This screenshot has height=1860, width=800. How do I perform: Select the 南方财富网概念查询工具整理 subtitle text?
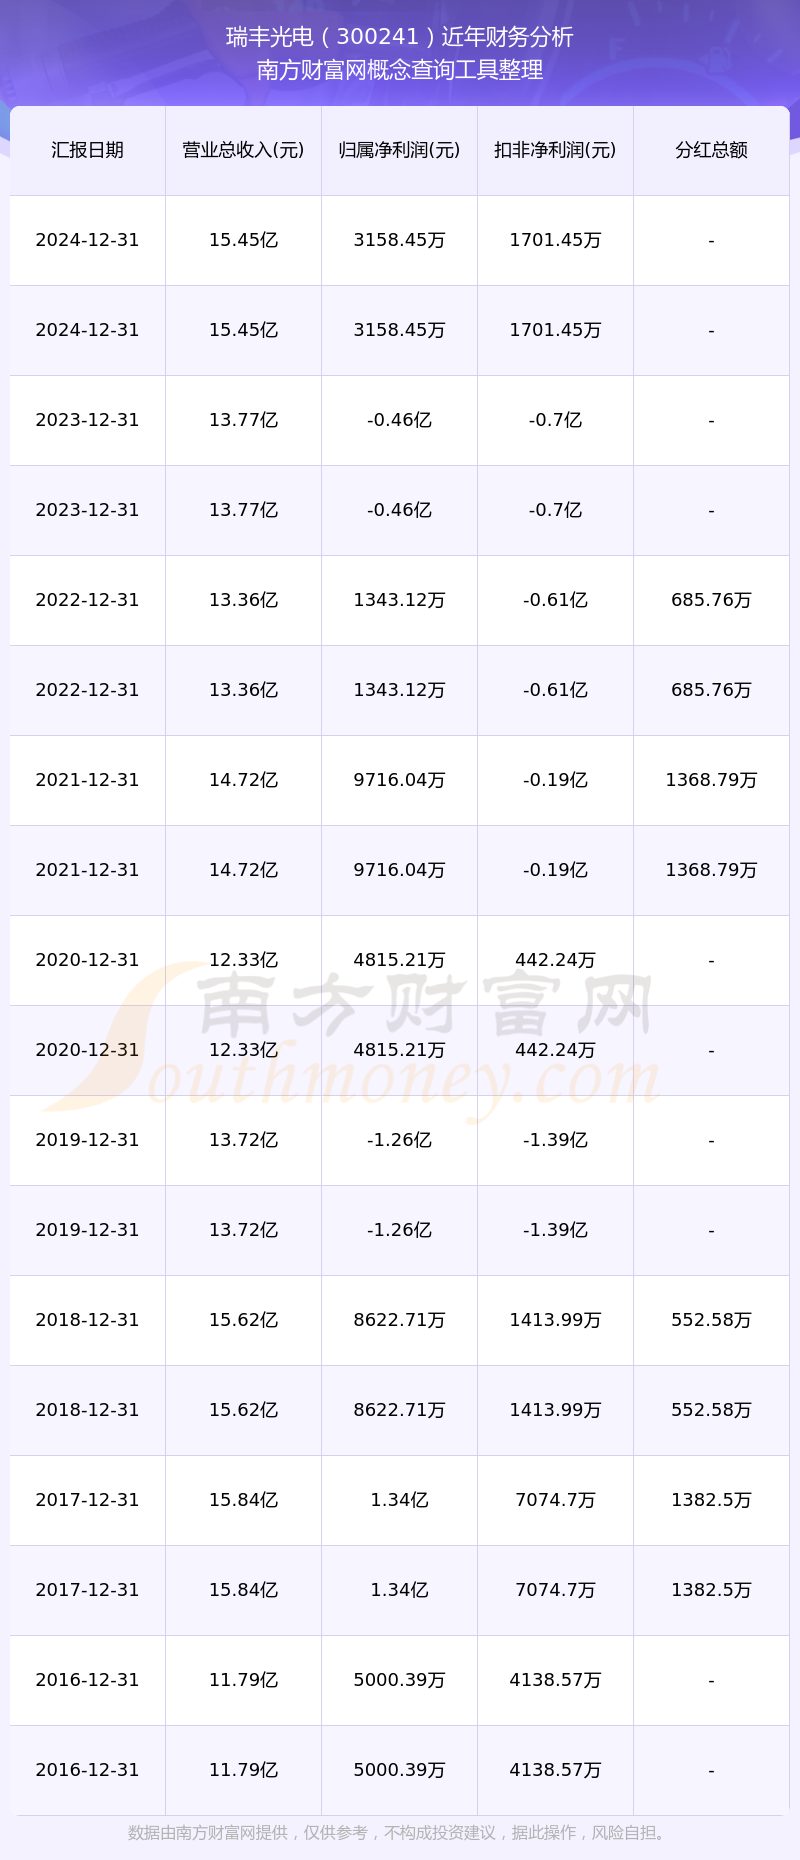[400, 70]
